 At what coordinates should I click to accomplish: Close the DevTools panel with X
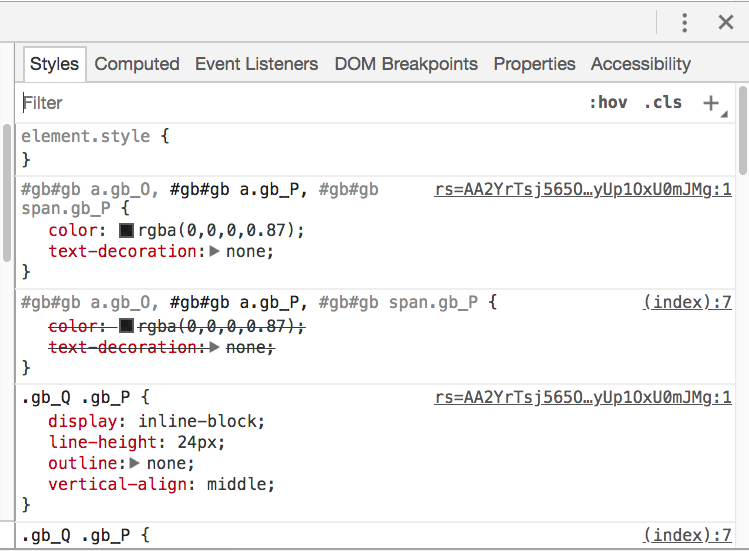tap(726, 23)
